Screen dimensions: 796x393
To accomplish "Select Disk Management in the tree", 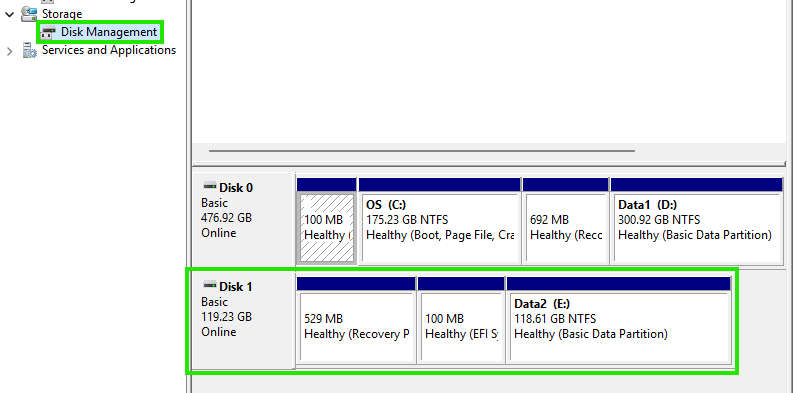I will coord(109,32).
